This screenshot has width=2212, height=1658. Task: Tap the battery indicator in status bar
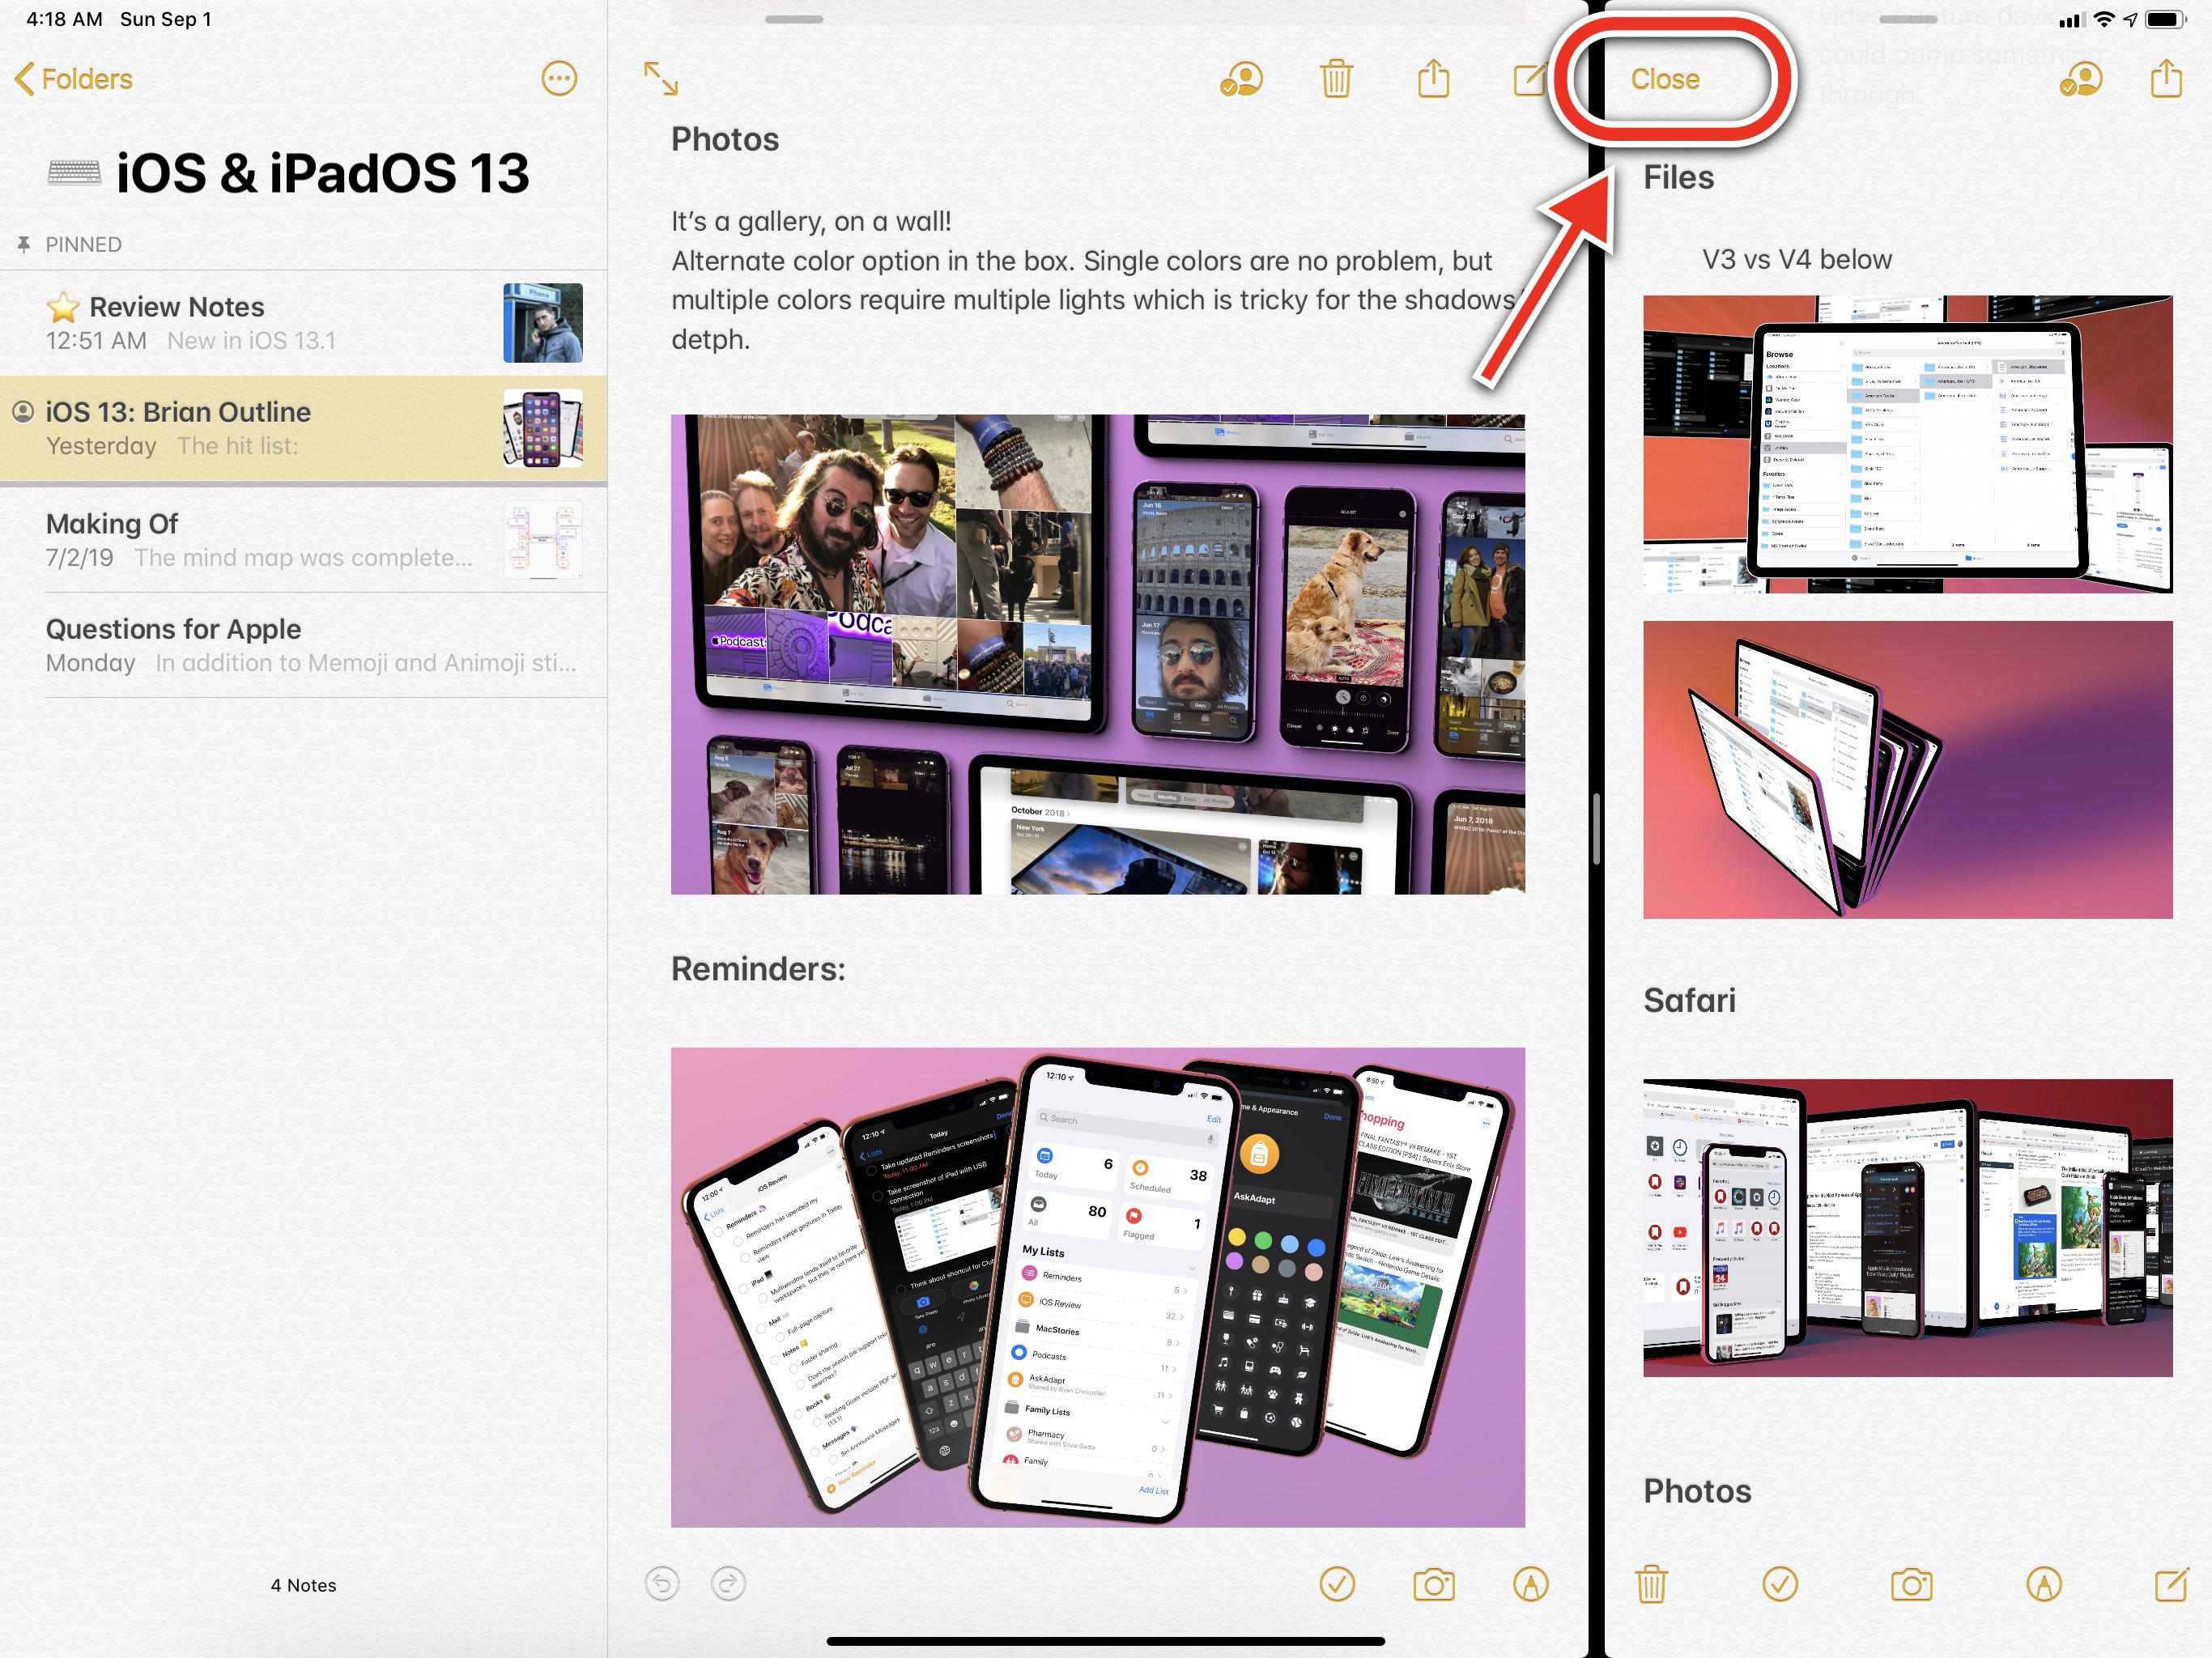coord(2165,19)
